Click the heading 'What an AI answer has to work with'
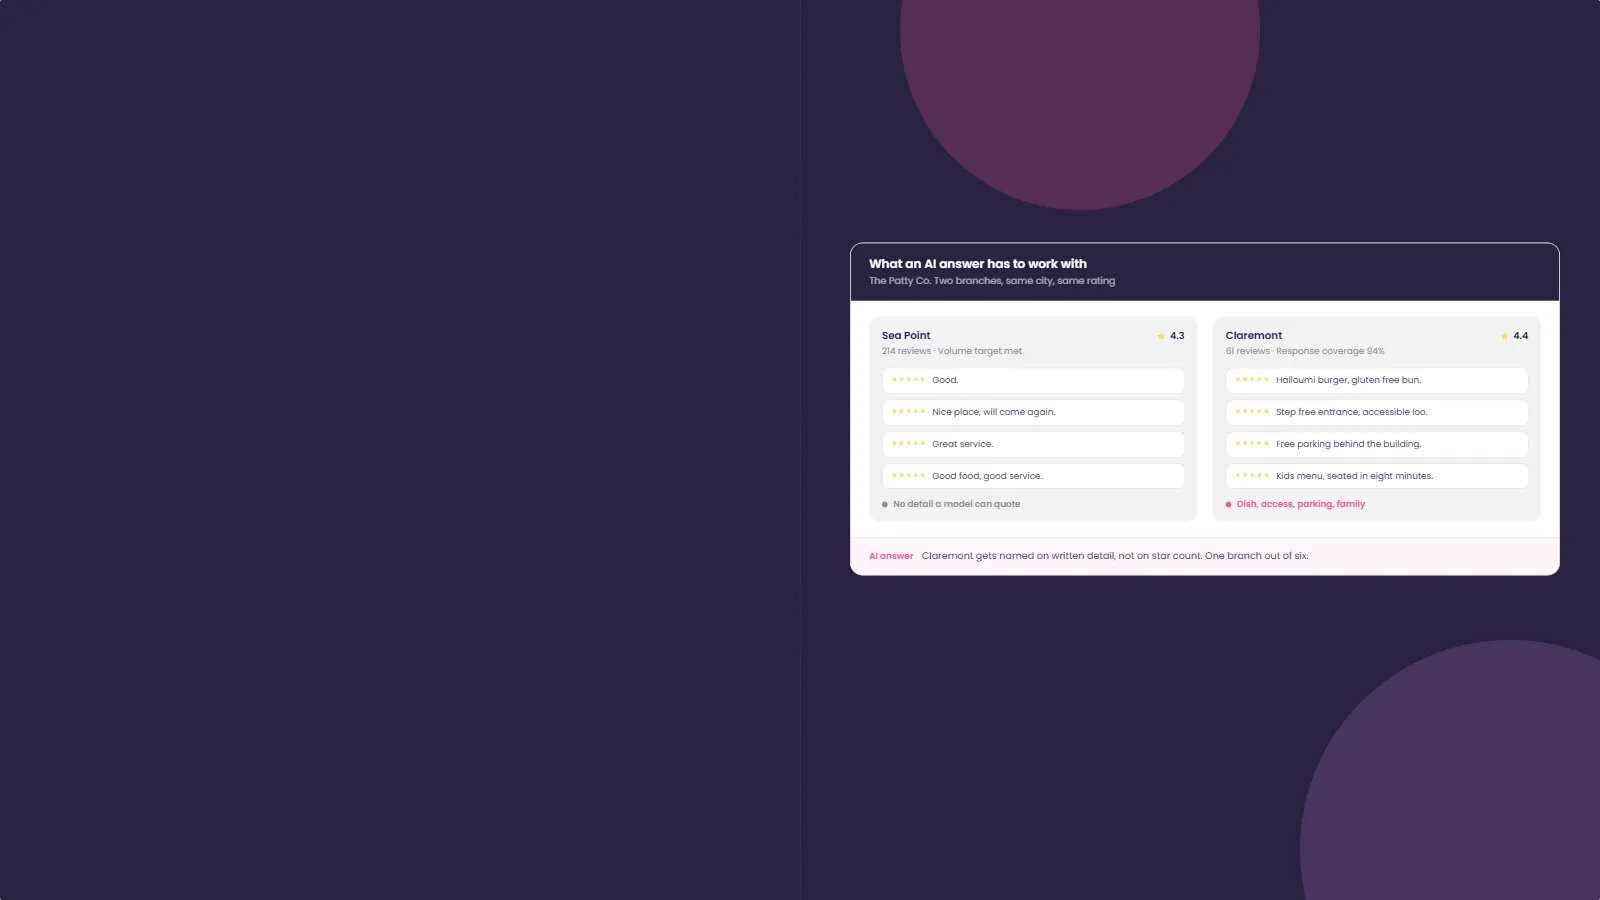This screenshot has height=900, width=1600. [978, 264]
